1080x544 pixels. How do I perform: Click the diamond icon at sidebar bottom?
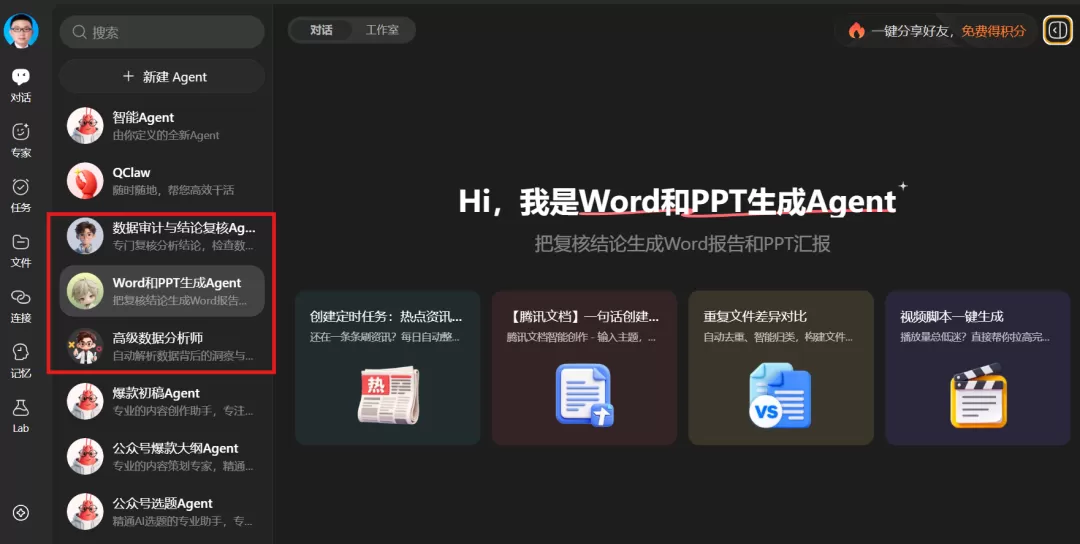[x=21, y=513]
